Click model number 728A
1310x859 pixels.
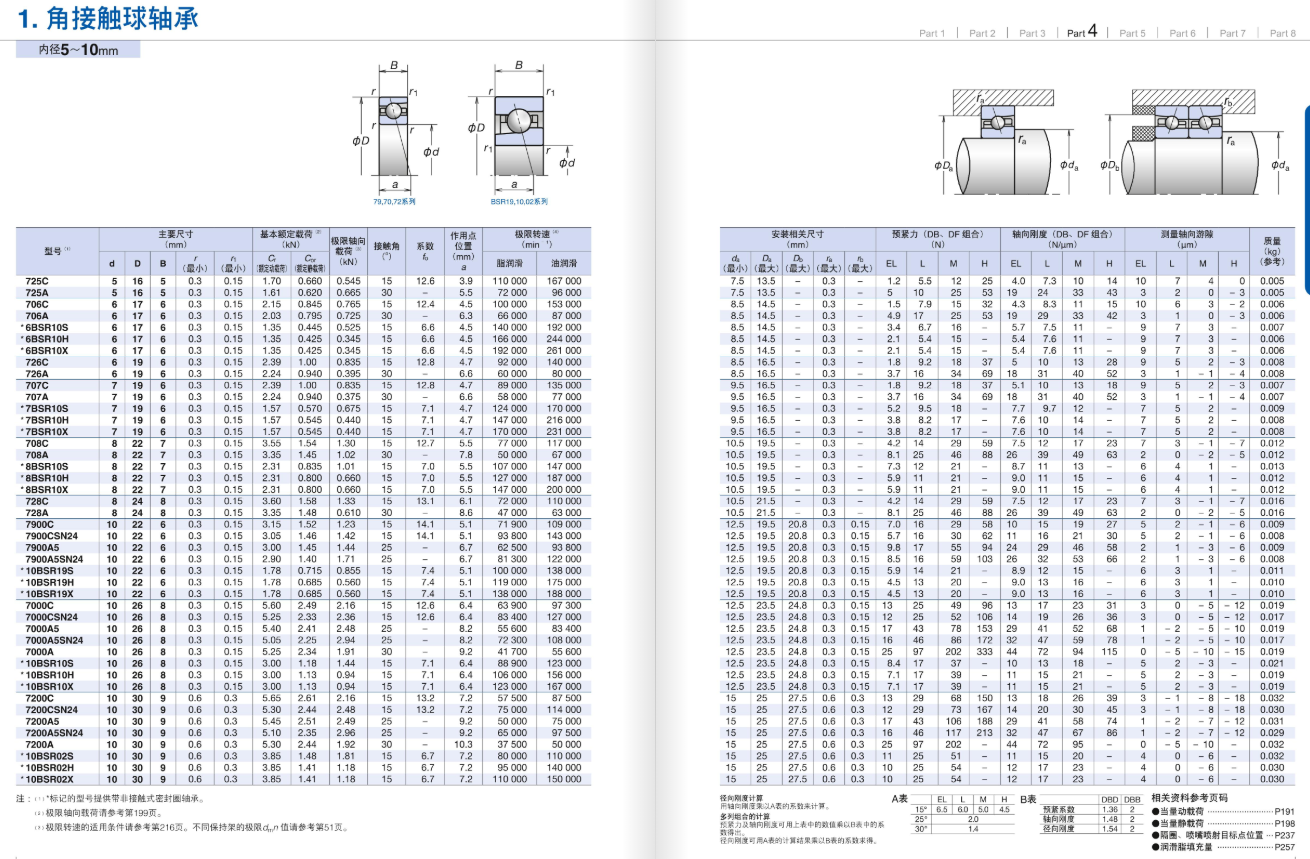[37, 513]
